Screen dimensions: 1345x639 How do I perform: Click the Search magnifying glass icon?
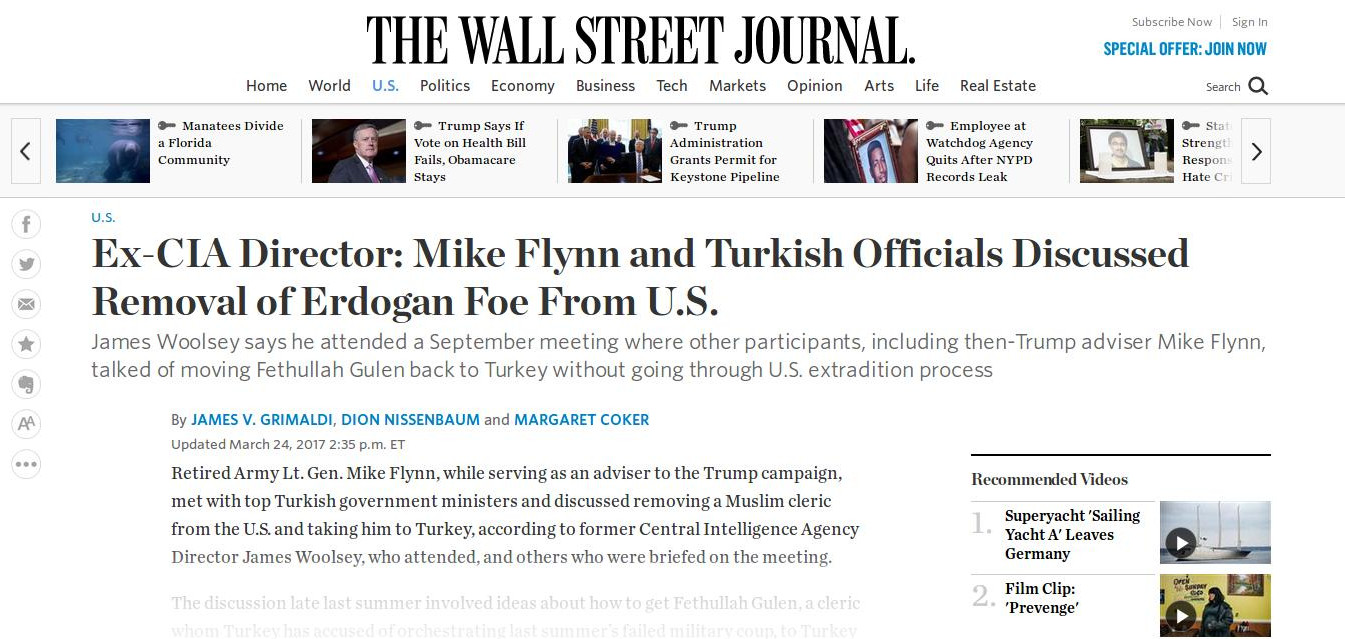1258,86
